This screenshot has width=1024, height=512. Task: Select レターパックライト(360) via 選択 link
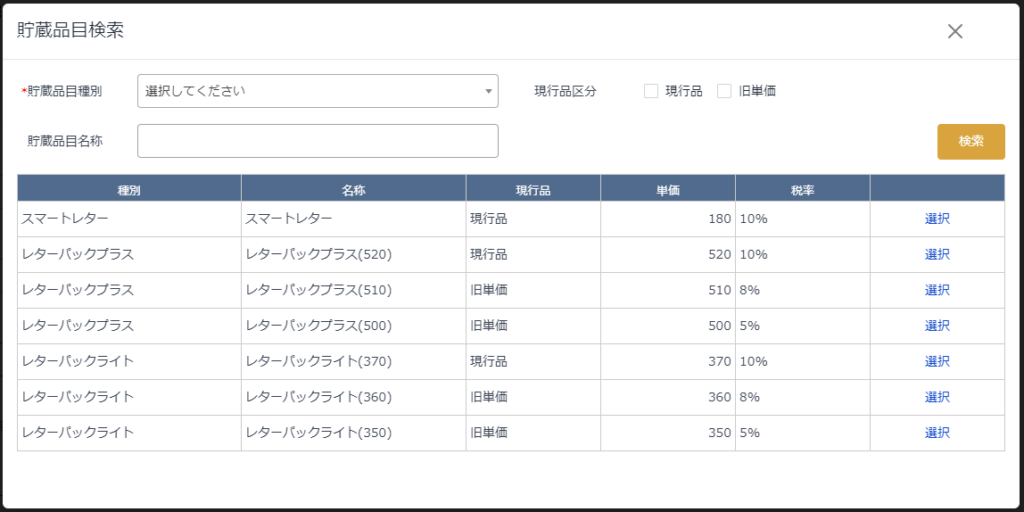tap(937, 397)
